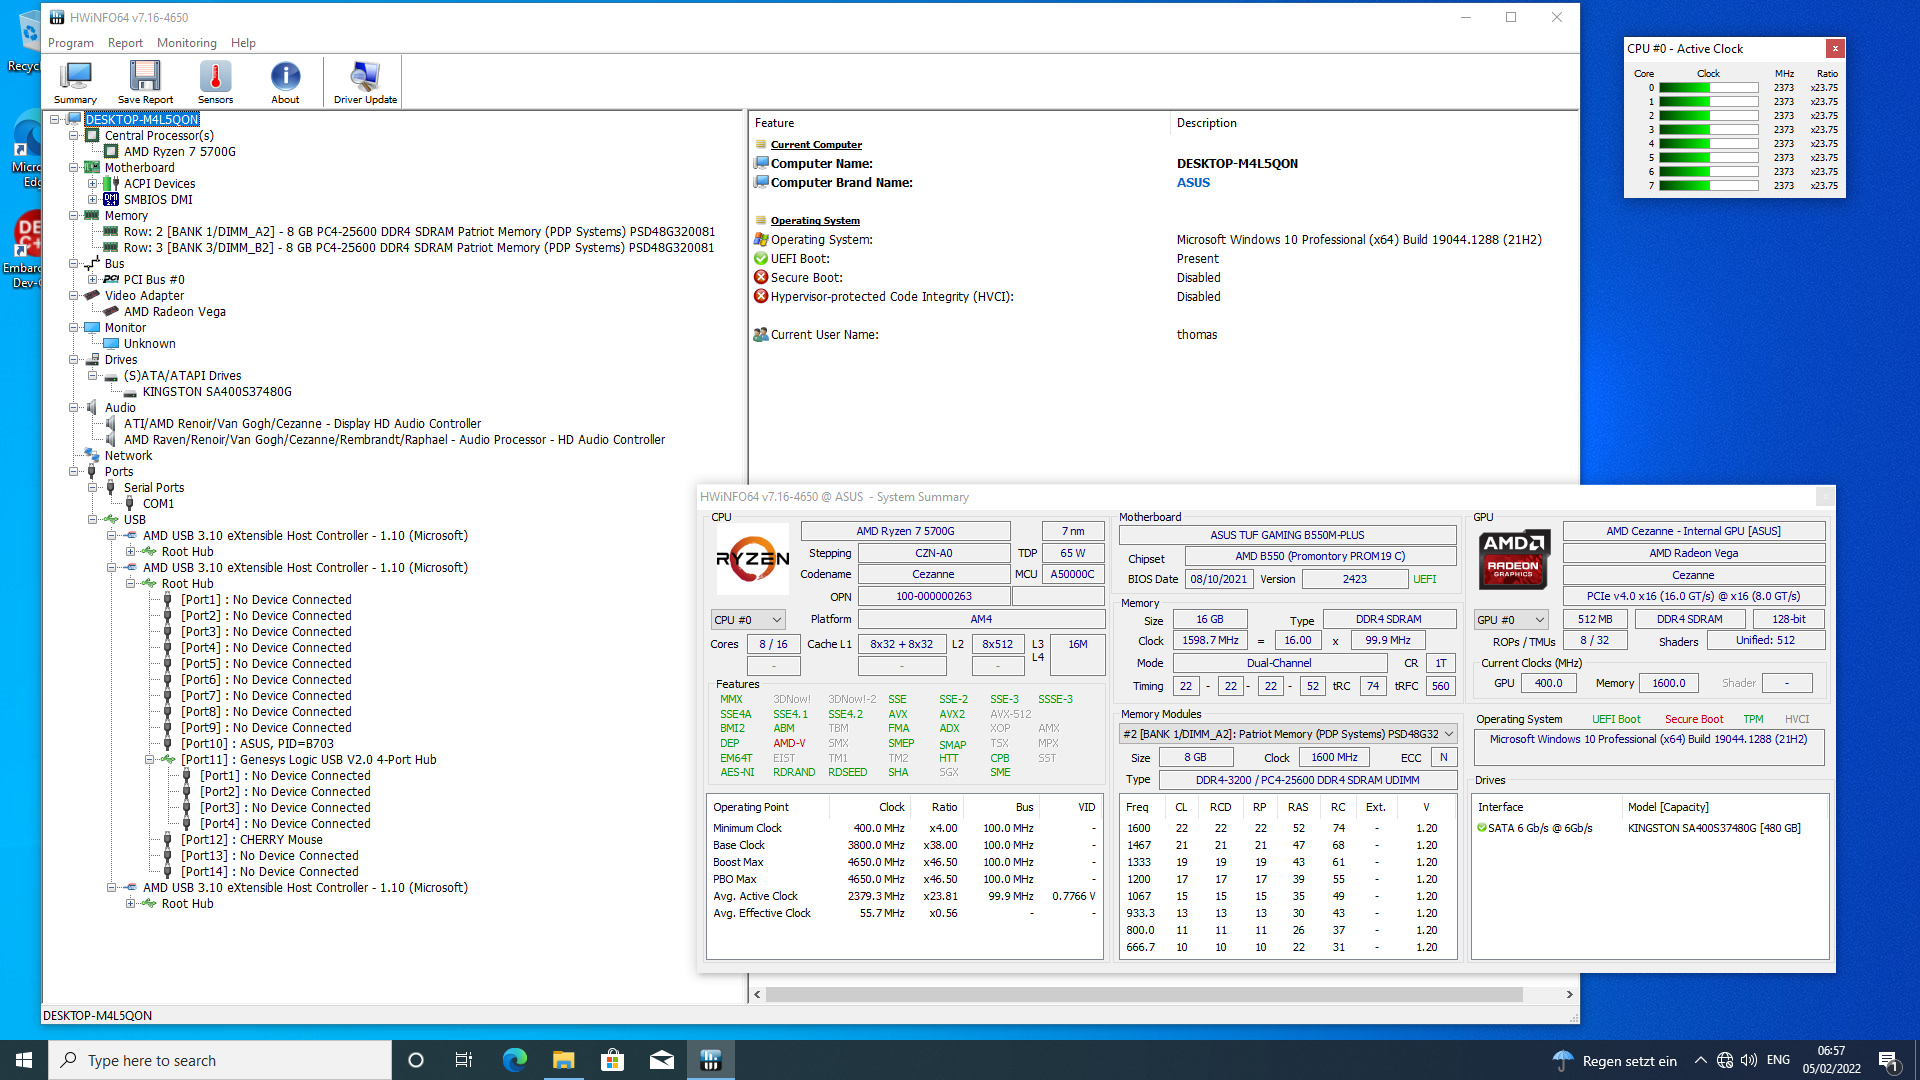This screenshot has width=1920, height=1080.
Task: Open the Monitoring menu
Action: [186, 42]
